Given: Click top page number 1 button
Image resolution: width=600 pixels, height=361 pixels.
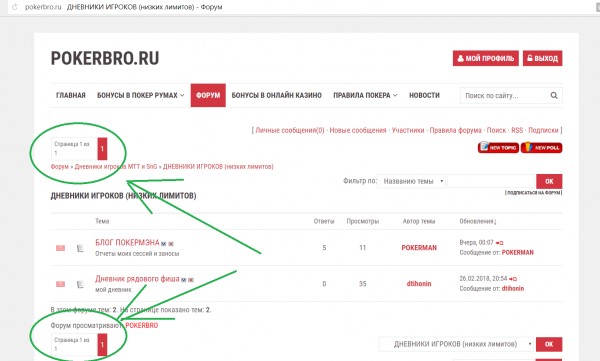Looking at the screenshot, I should (102, 149).
